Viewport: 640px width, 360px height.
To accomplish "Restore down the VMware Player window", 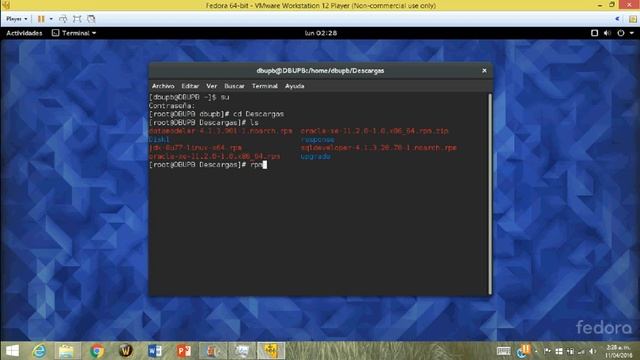I will click(612, 5).
